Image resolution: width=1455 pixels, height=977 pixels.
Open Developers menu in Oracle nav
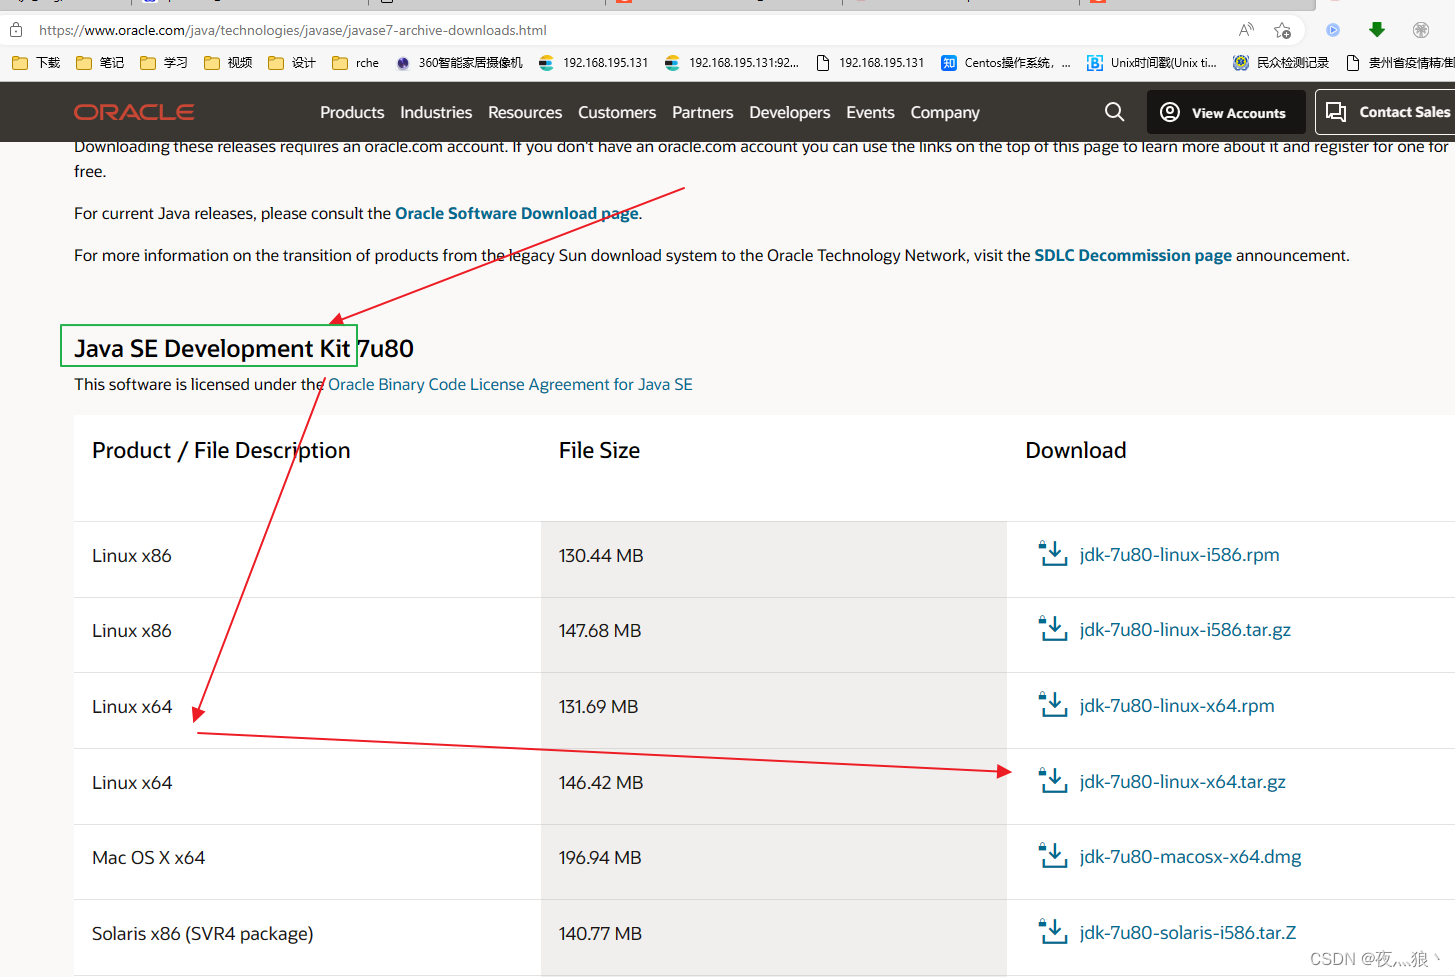click(790, 112)
